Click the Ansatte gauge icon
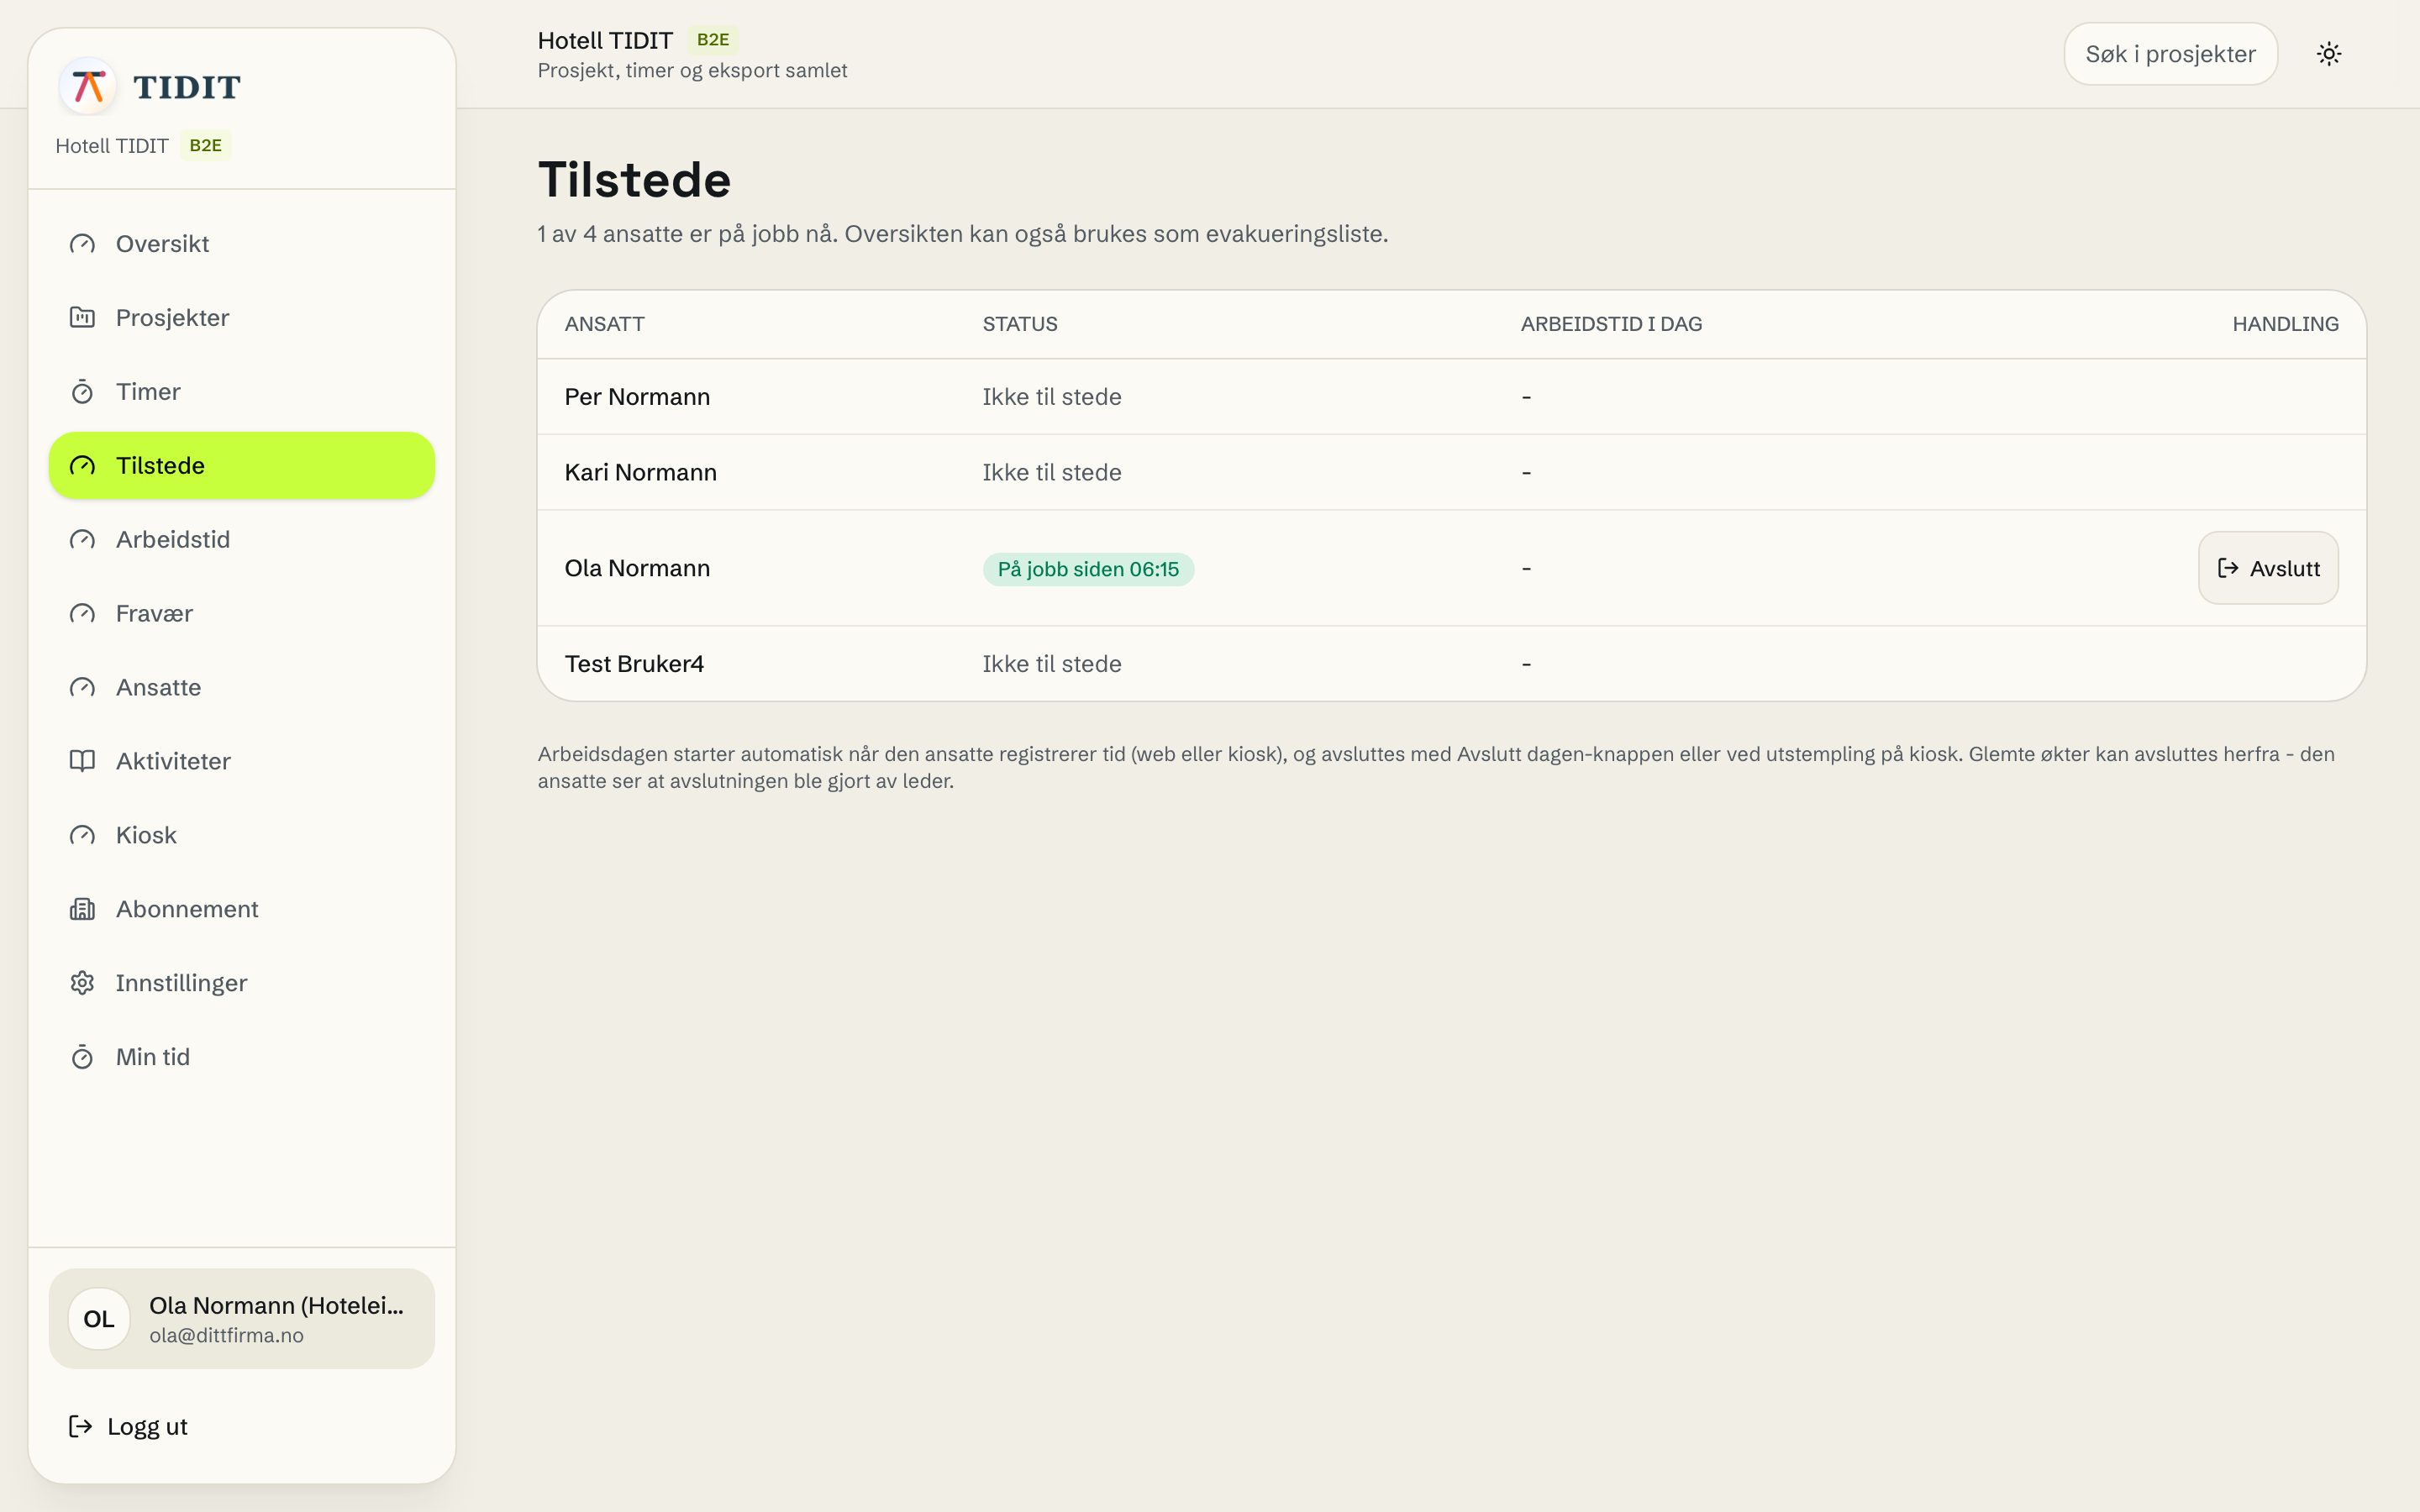The height and width of the screenshot is (1512, 2420). (82, 688)
